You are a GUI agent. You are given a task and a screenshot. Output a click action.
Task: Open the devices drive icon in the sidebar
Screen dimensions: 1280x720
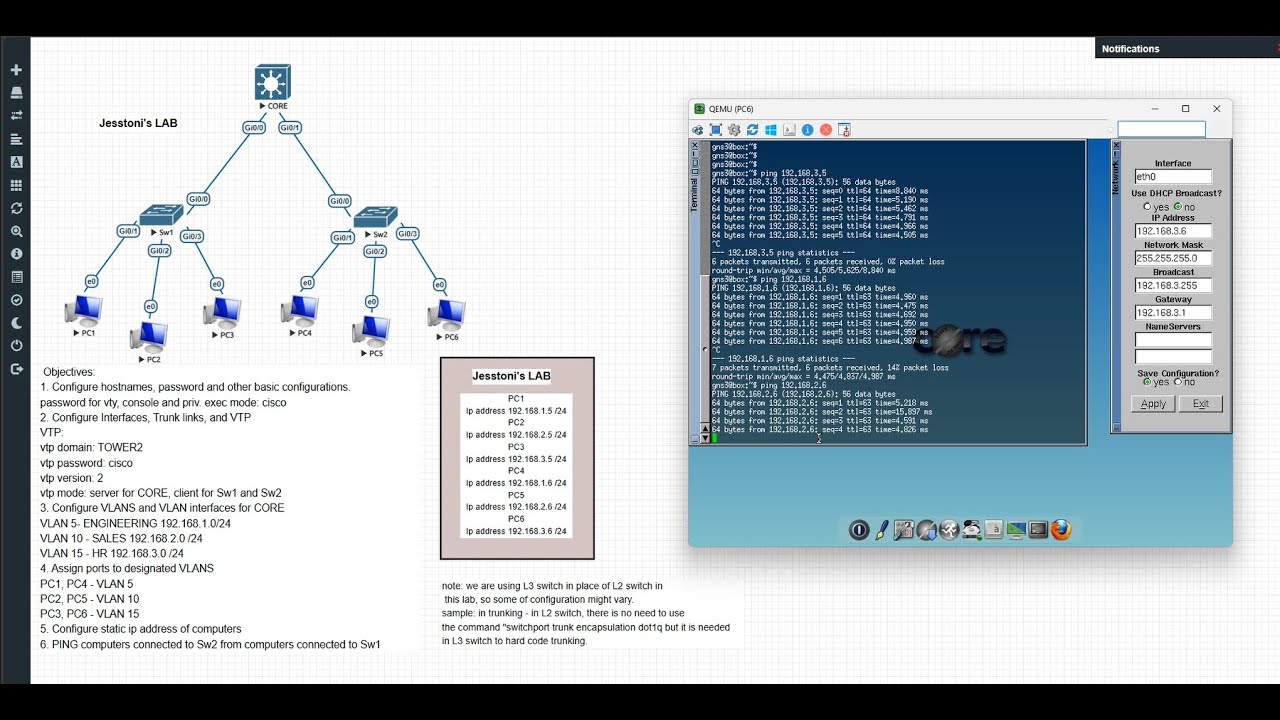click(x=16, y=93)
